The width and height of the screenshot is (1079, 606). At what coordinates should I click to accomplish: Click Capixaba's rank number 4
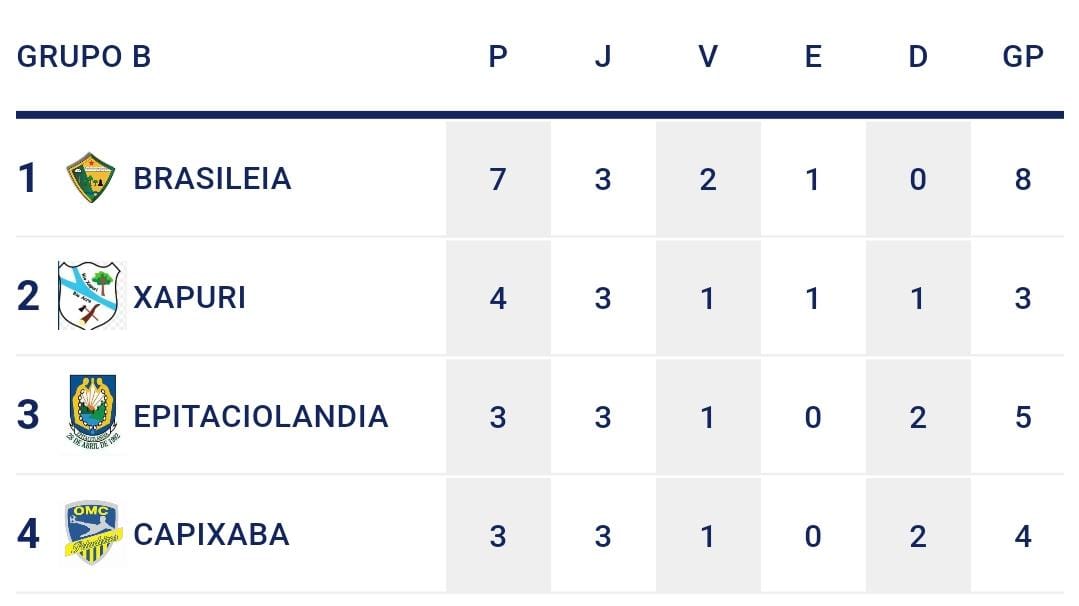(29, 534)
